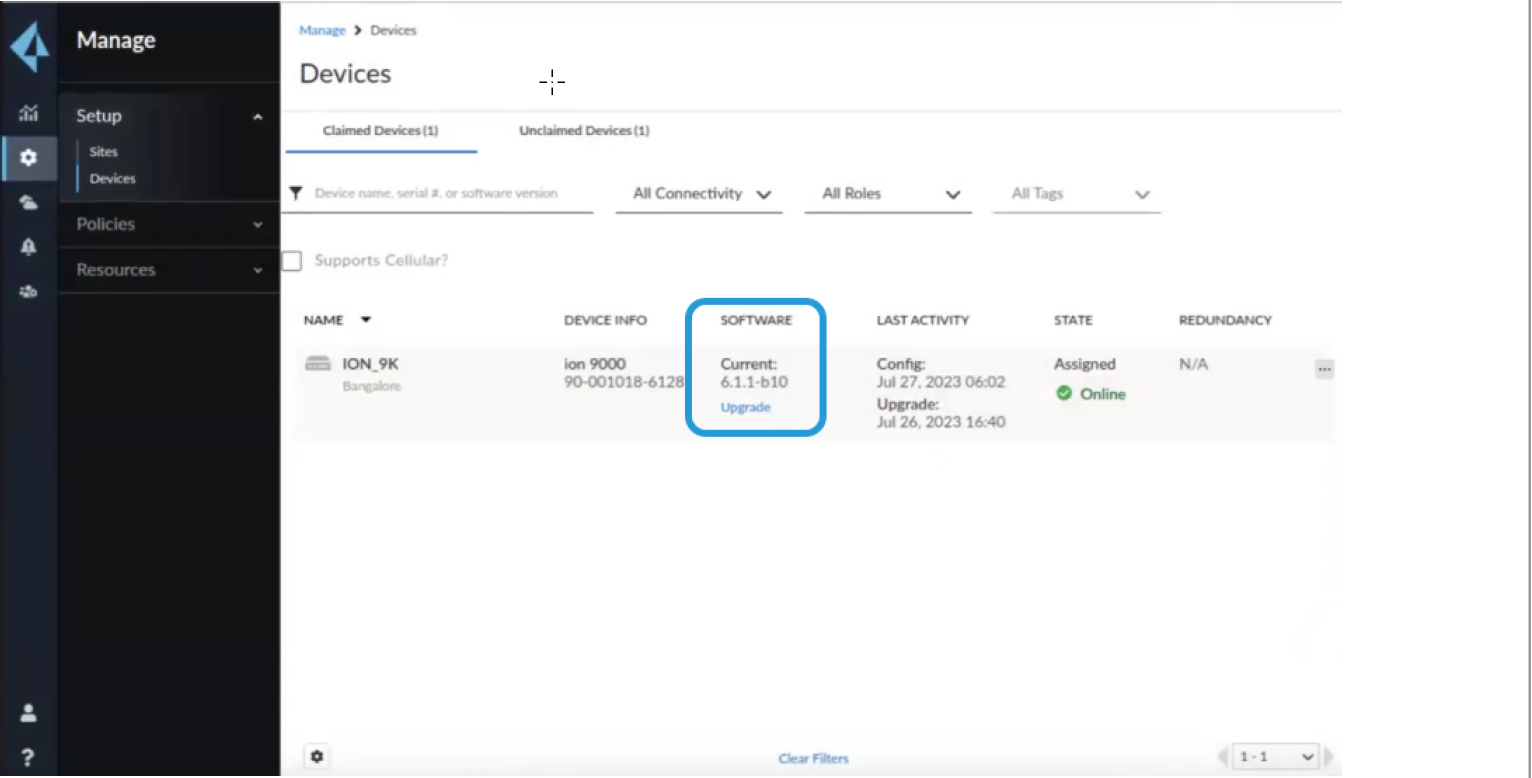This screenshot has width=1532, height=778.
Task: Expand the All Tags dropdown
Action: point(1078,194)
